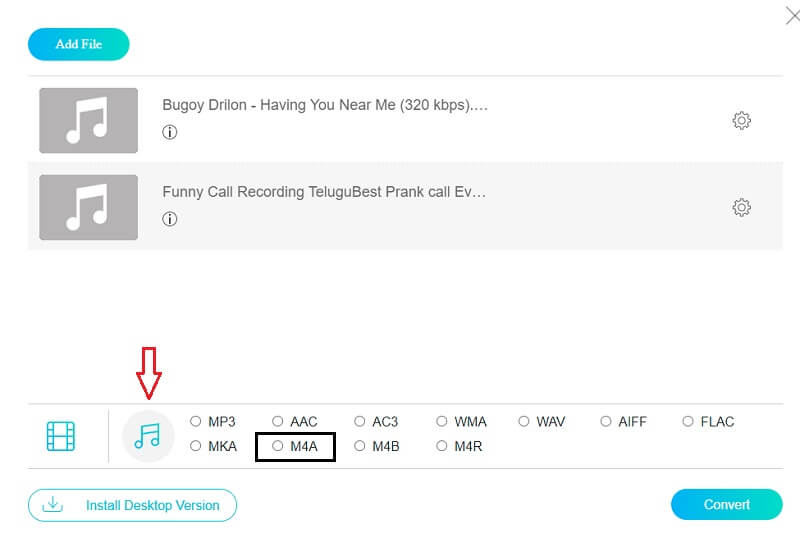Viewport: 800px width, 547px height.
Task: Select the M4R ringtone format
Action: [442, 447]
